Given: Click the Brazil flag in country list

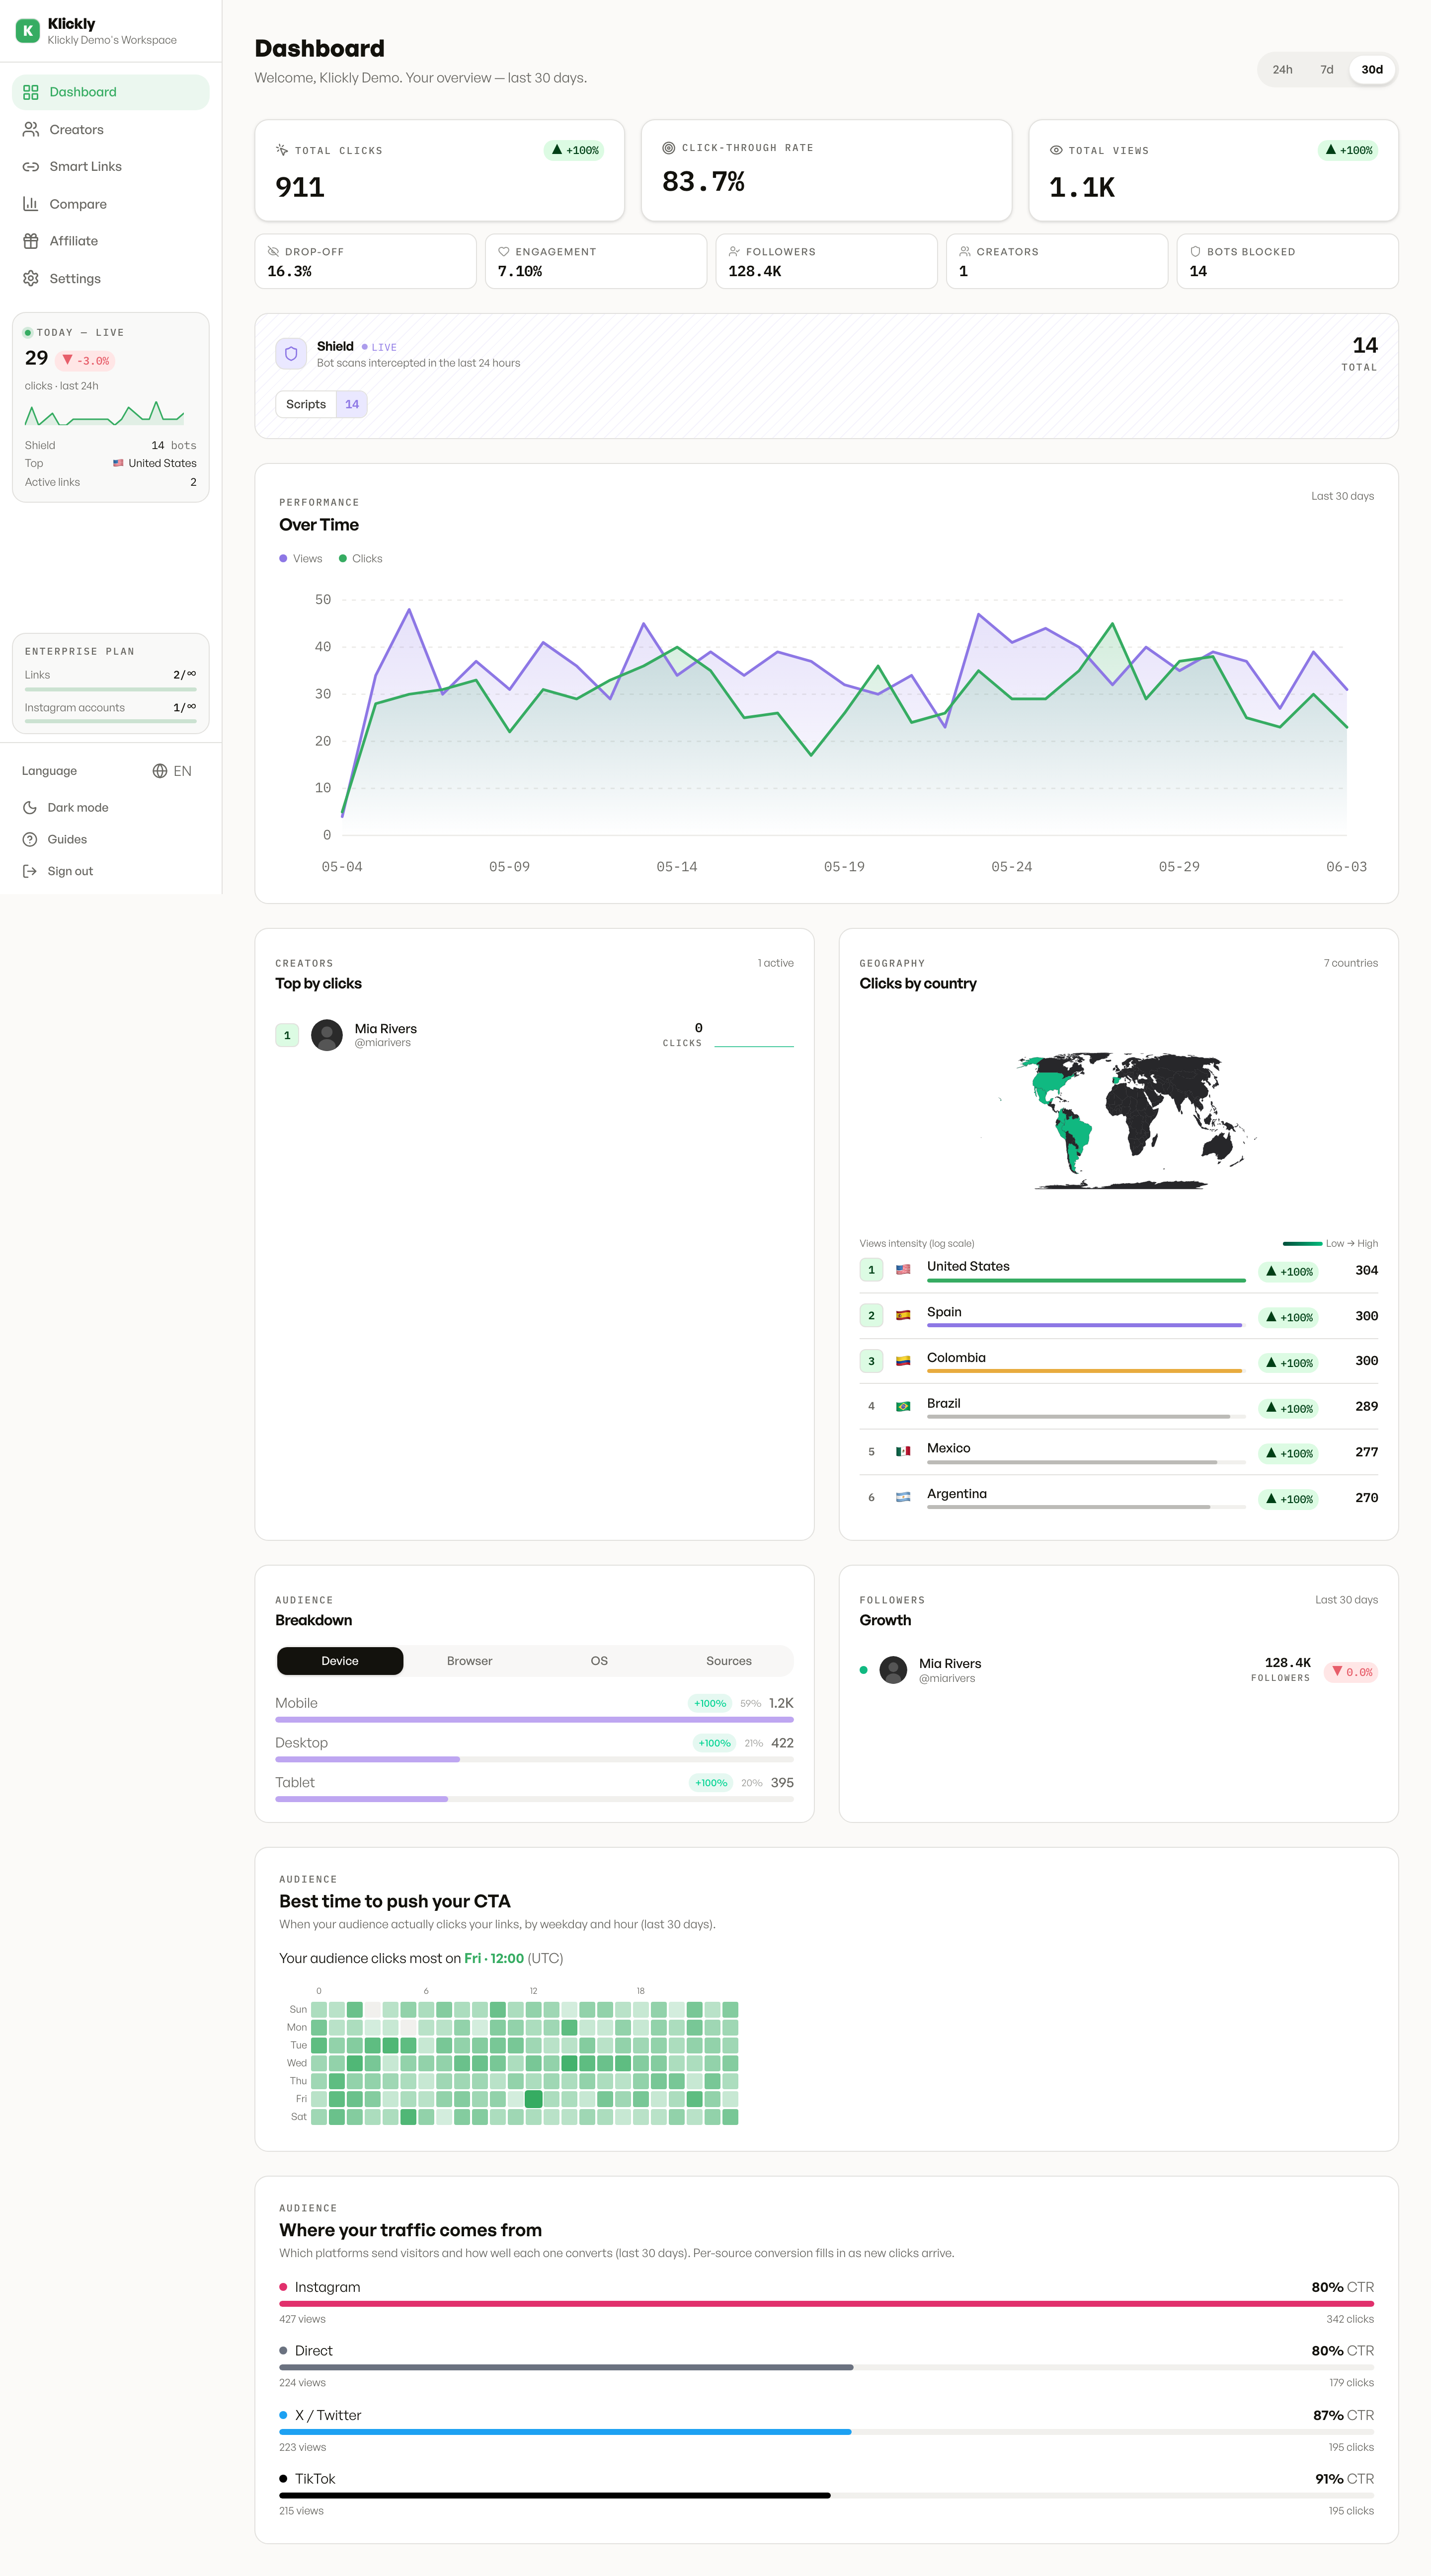Looking at the screenshot, I should [x=903, y=1407].
